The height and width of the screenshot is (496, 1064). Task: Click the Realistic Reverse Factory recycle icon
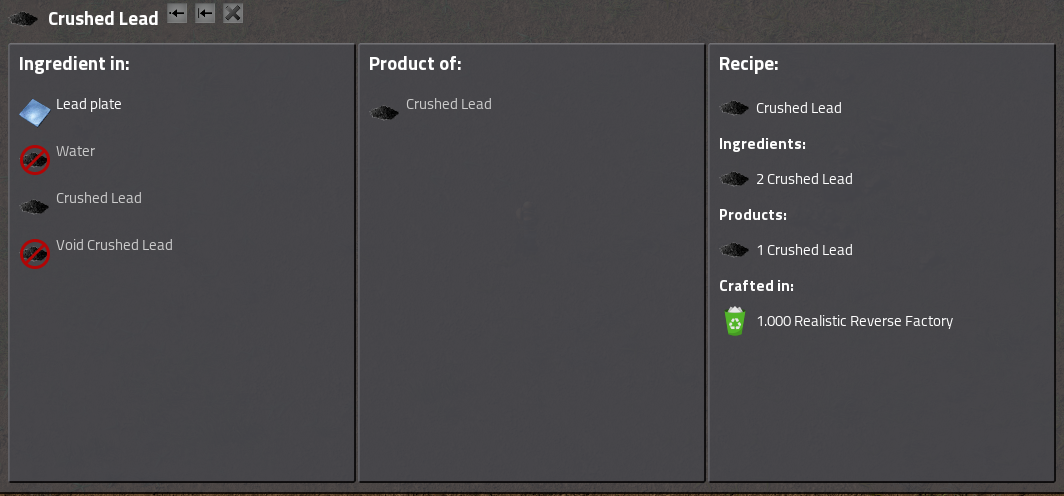coord(735,321)
